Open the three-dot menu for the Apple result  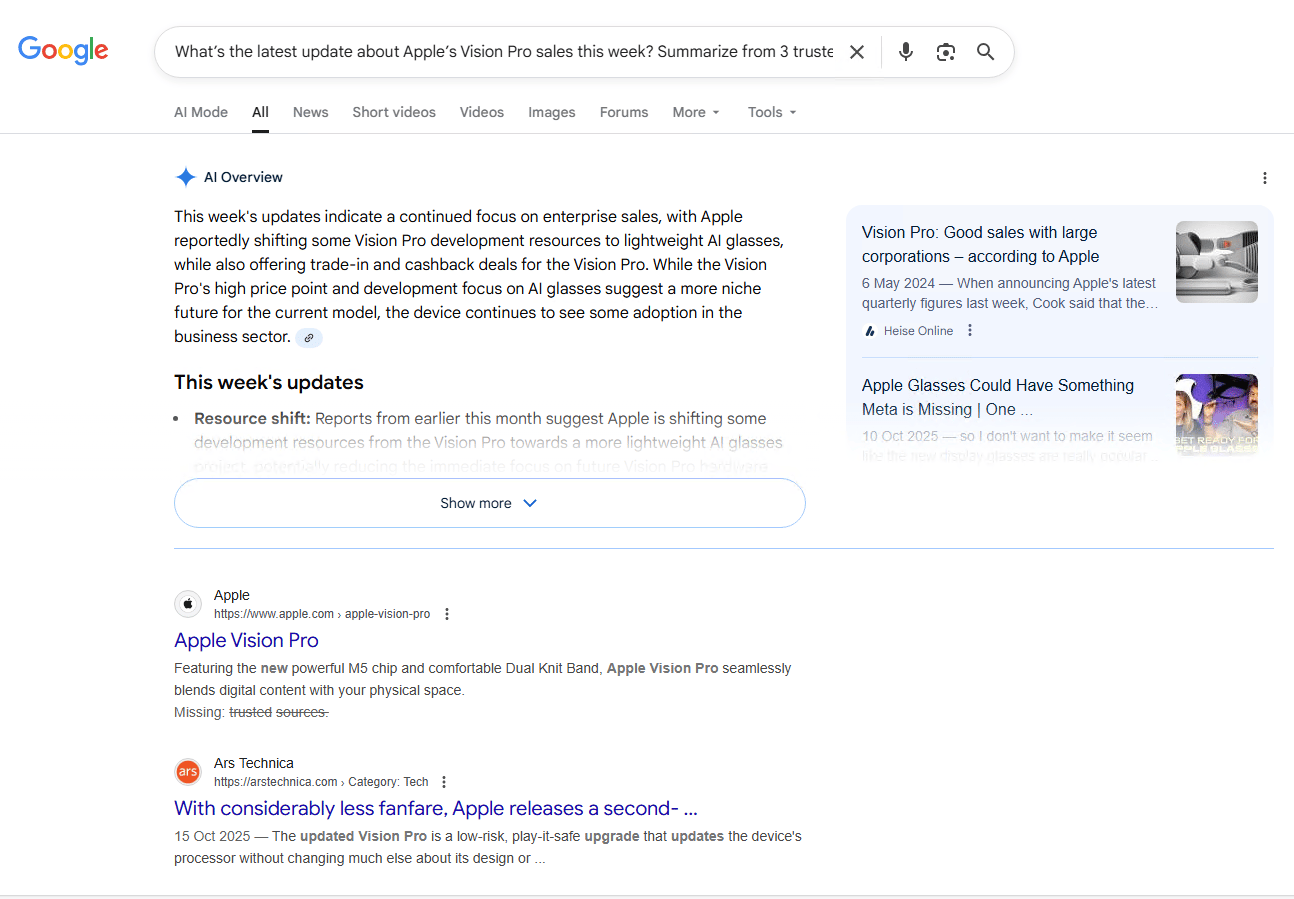(x=447, y=614)
